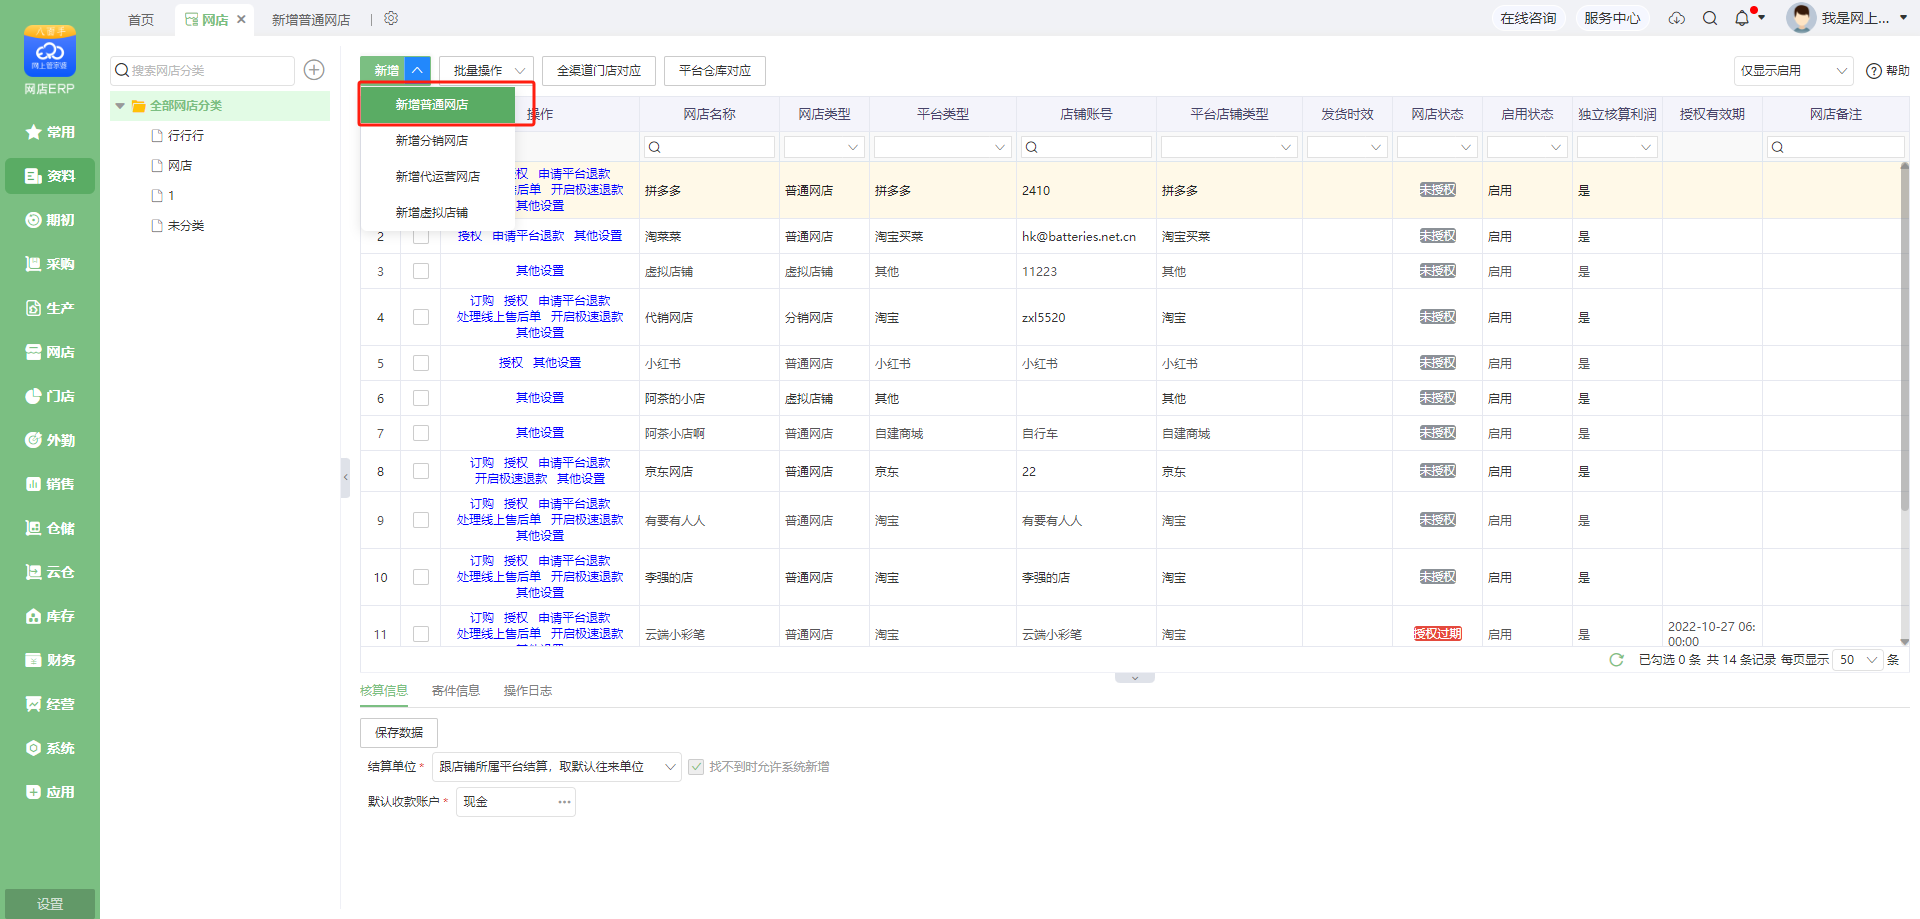Click the search magnifier icon in header
The height and width of the screenshot is (919, 1920).
tap(1710, 18)
